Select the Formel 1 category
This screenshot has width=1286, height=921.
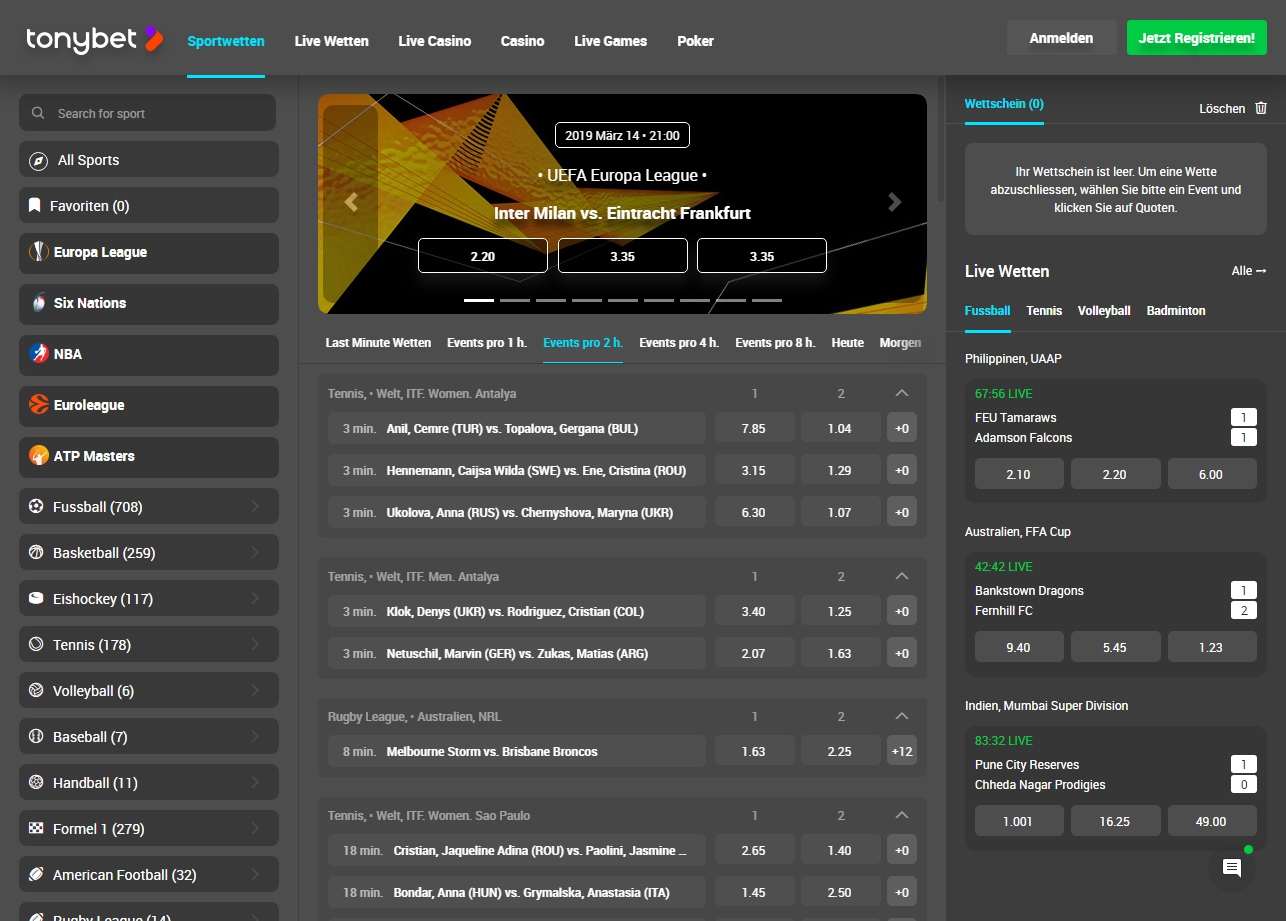(x=98, y=828)
